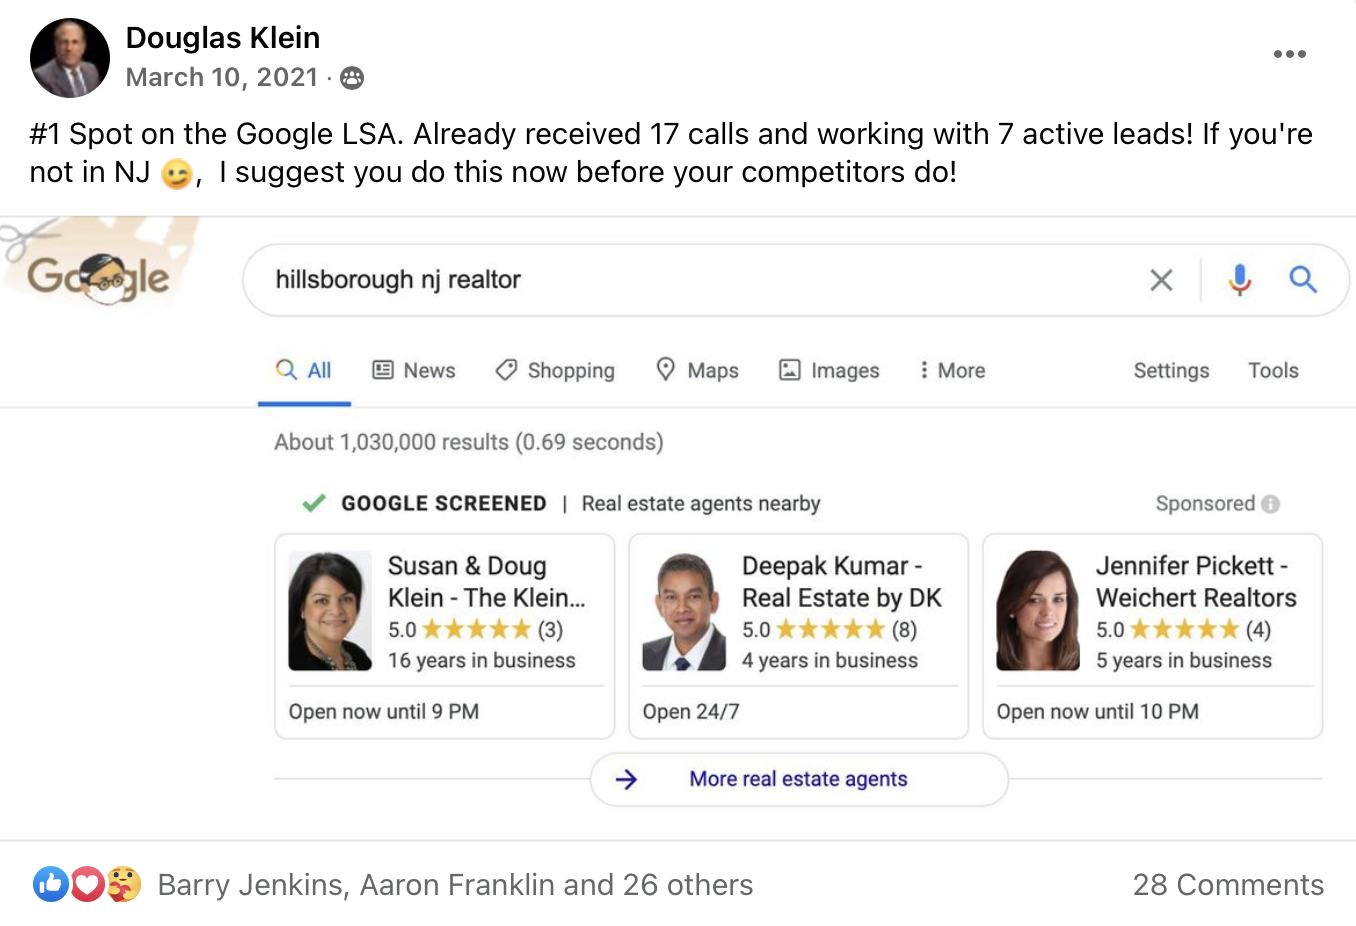Clear the search query with X
This screenshot has width=1356, height=926.
click(x=1161, y=280)
